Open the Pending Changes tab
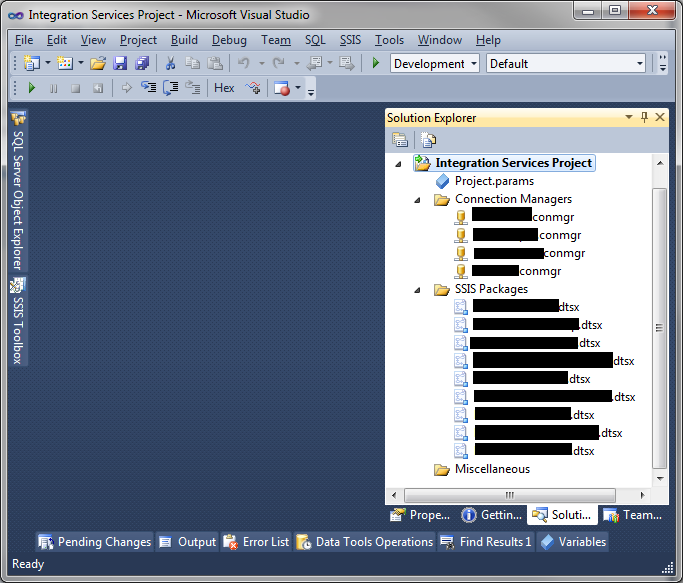Screen dimensions: 683x583 (94, 542)
